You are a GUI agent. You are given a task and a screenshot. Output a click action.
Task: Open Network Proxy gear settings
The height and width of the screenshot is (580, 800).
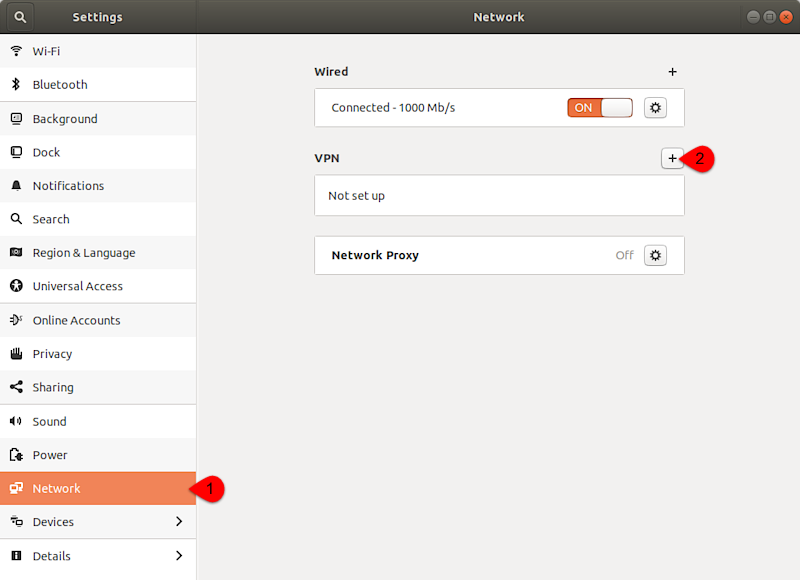pyautogui.click(x=655, y=255)
